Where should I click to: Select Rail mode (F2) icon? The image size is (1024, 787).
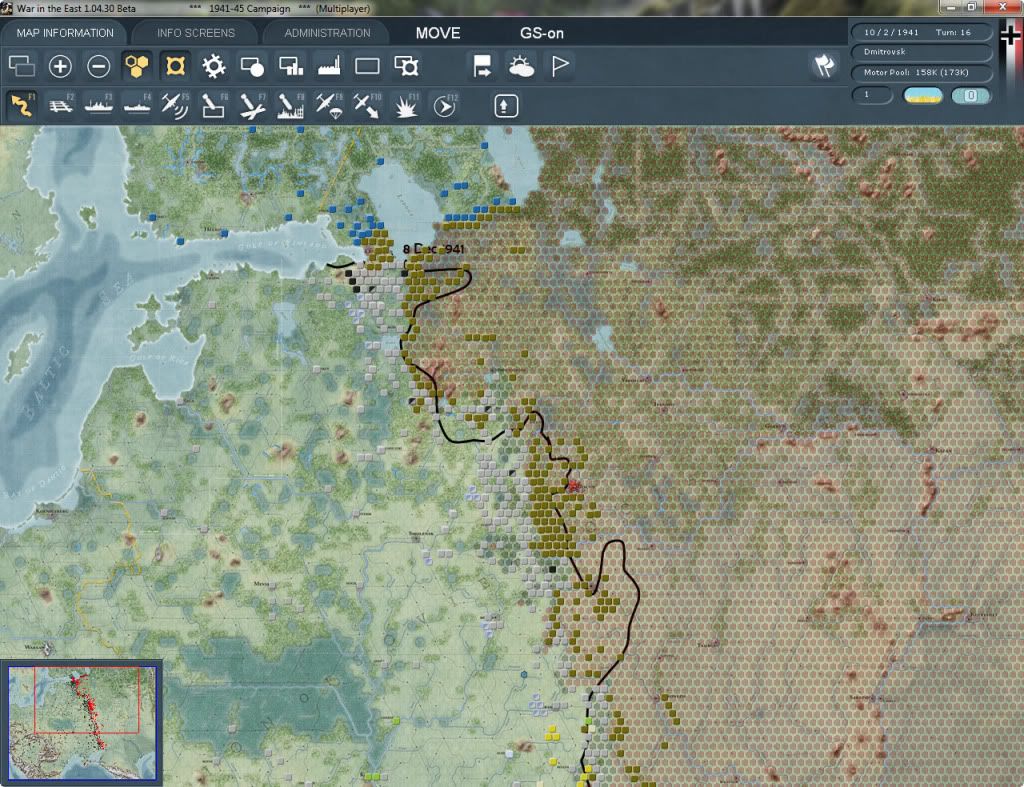coord(61,105)
